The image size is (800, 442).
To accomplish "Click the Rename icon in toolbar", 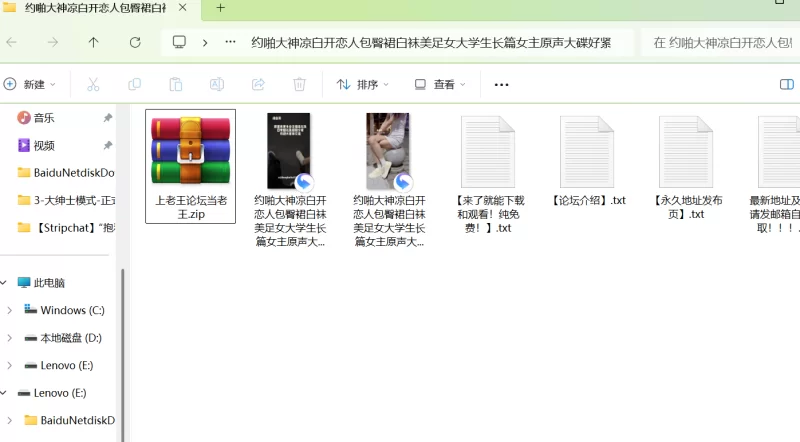I will point(216,84).
